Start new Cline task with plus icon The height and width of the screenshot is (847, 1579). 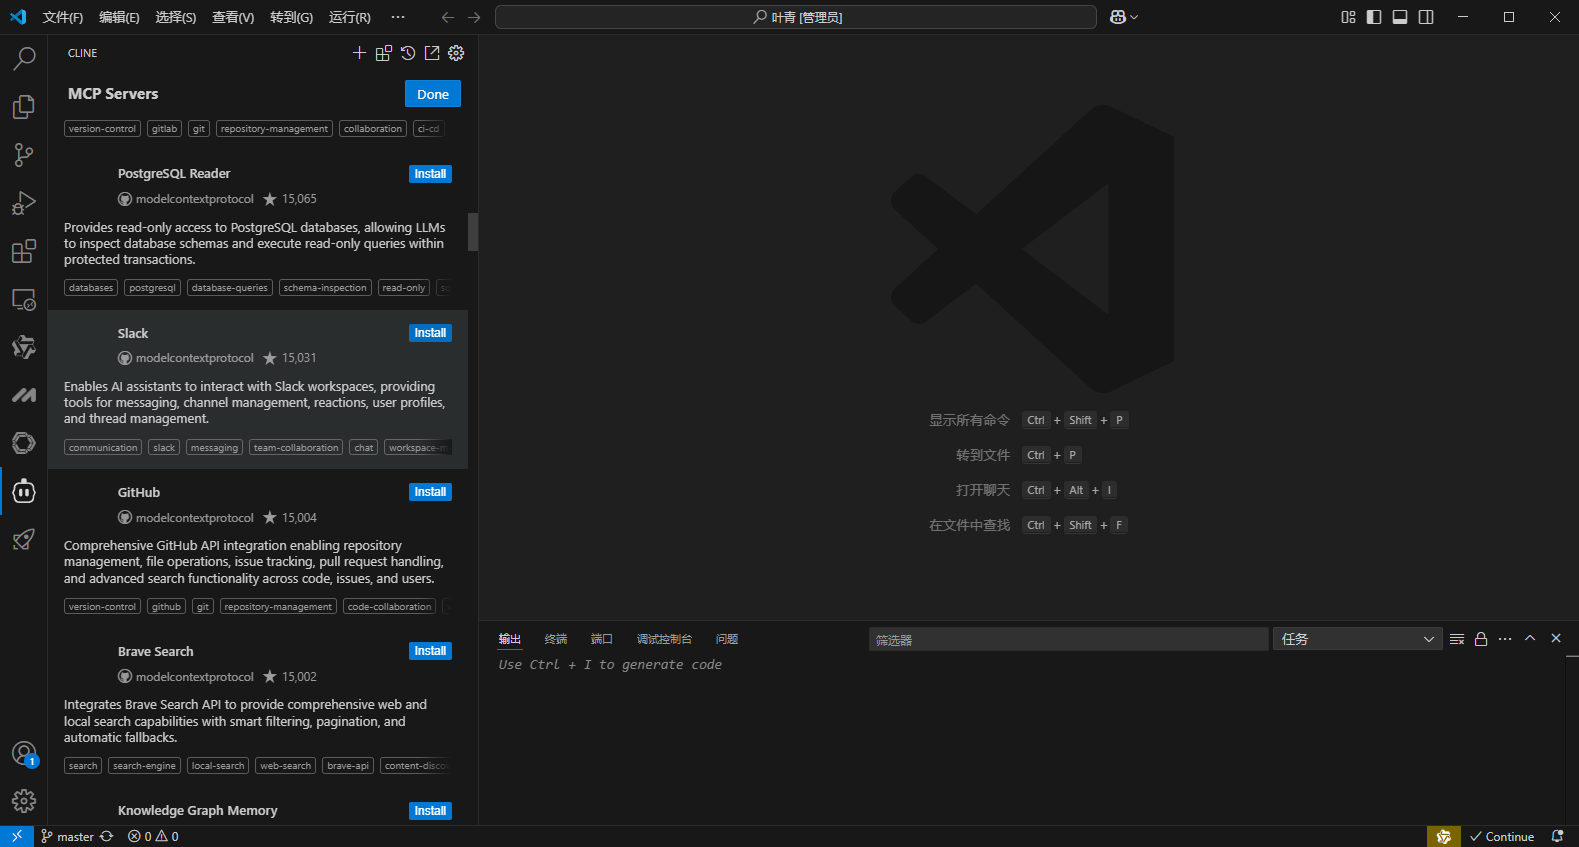click(359, 53)
